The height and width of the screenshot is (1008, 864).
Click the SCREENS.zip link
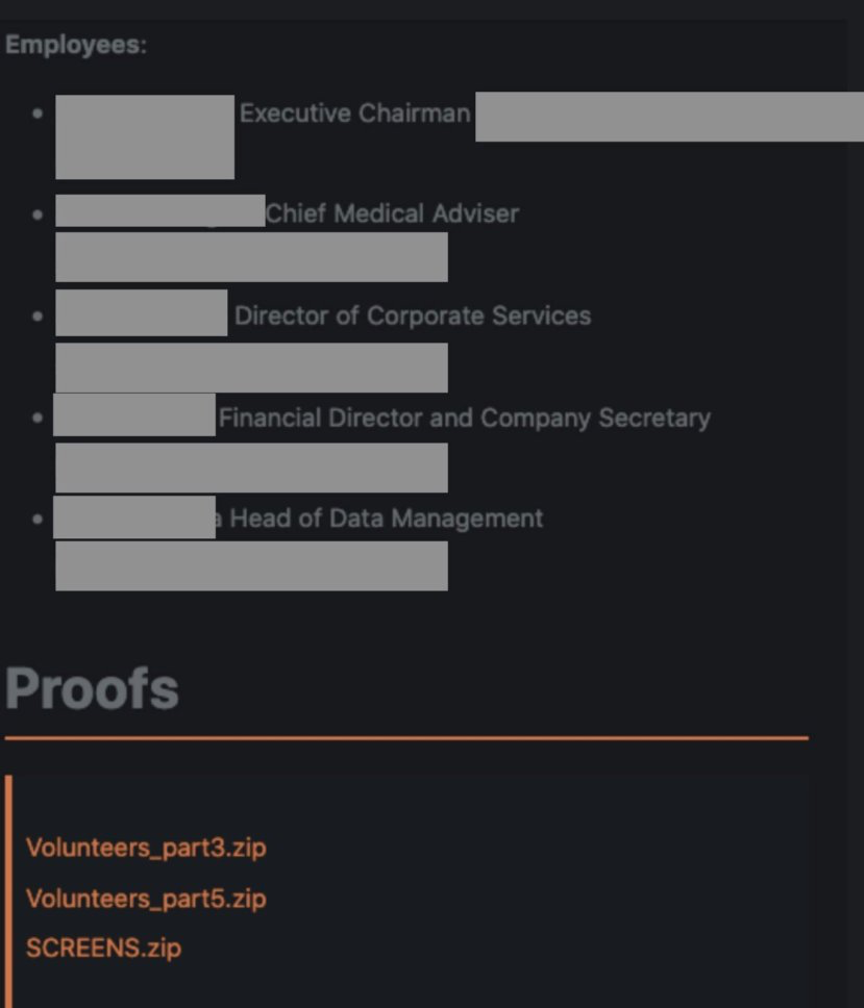[104, 947]
